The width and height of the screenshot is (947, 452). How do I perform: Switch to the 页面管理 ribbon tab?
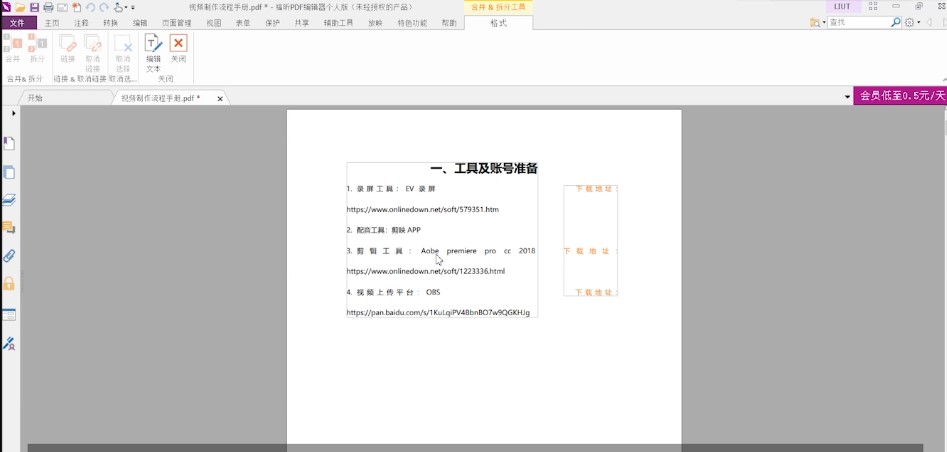point(177,22)
